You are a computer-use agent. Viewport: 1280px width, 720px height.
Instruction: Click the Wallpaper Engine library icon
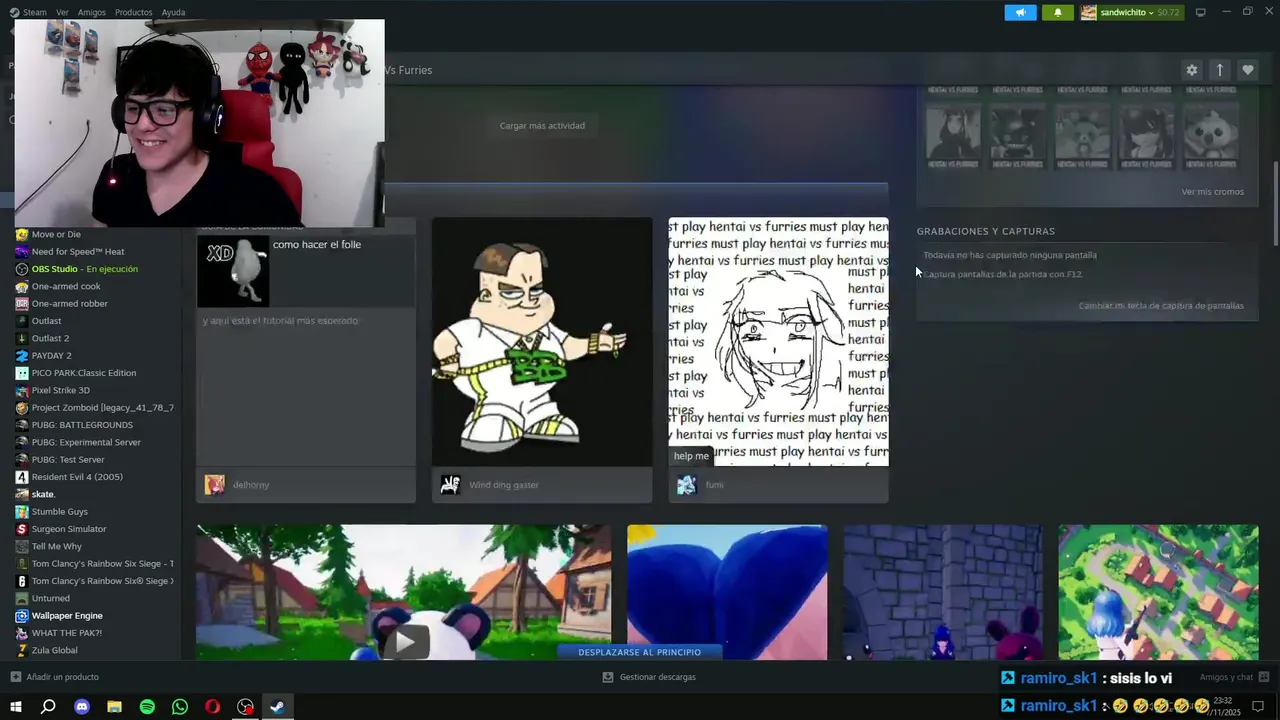(x=22, y=616)
